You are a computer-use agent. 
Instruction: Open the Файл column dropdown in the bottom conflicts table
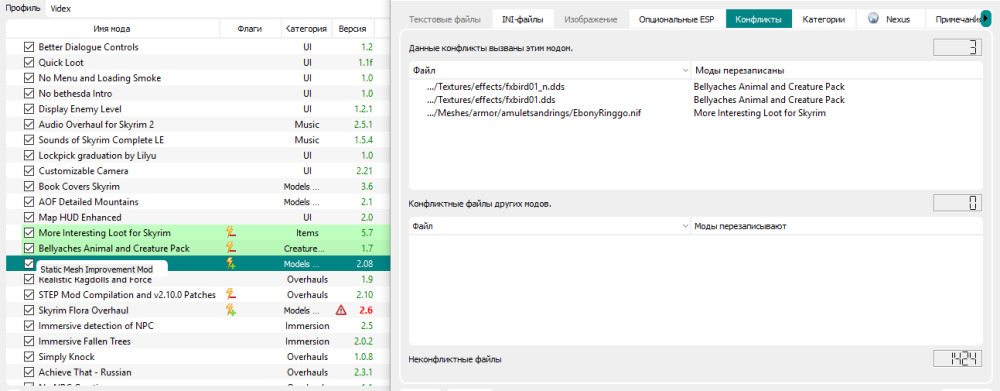click(685, 226)
